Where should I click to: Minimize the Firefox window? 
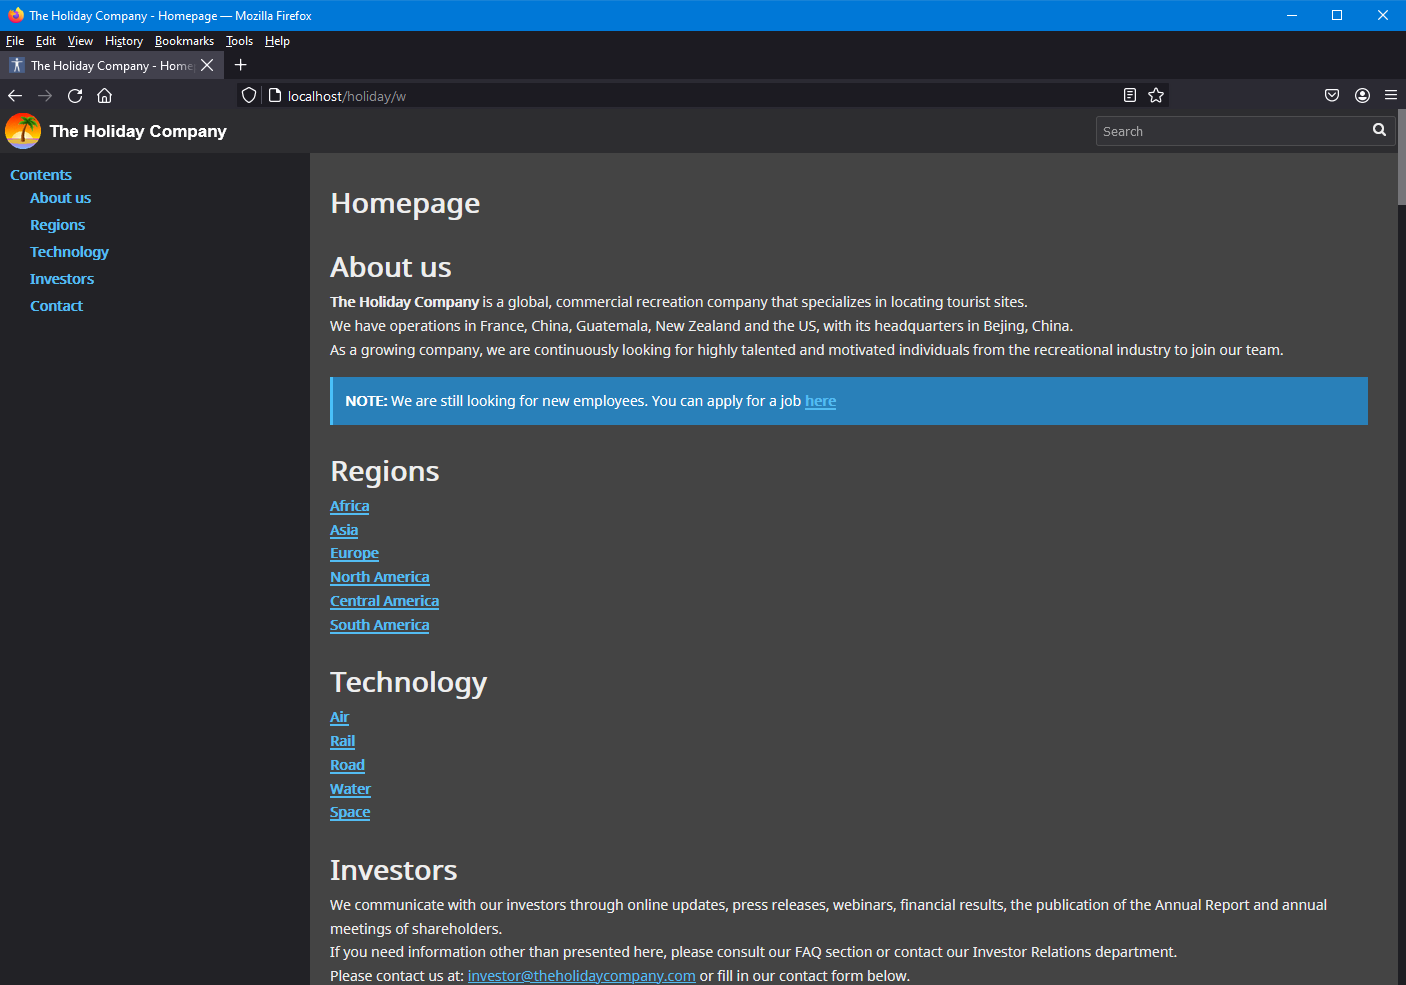[x=1291, y=15]
